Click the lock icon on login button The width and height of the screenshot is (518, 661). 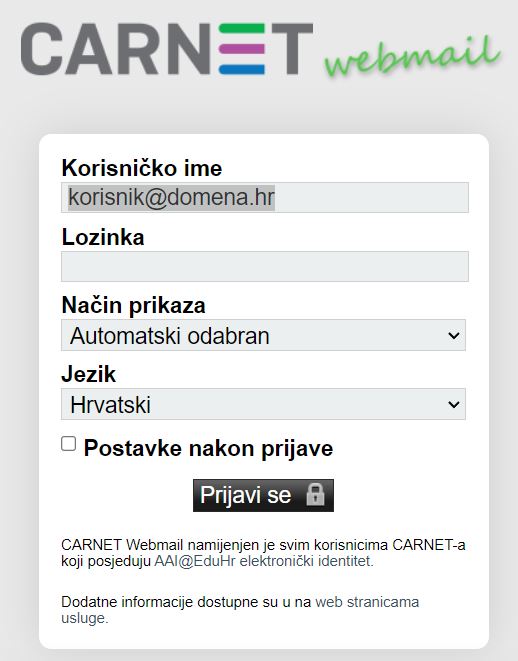click(x=315, y=494)
